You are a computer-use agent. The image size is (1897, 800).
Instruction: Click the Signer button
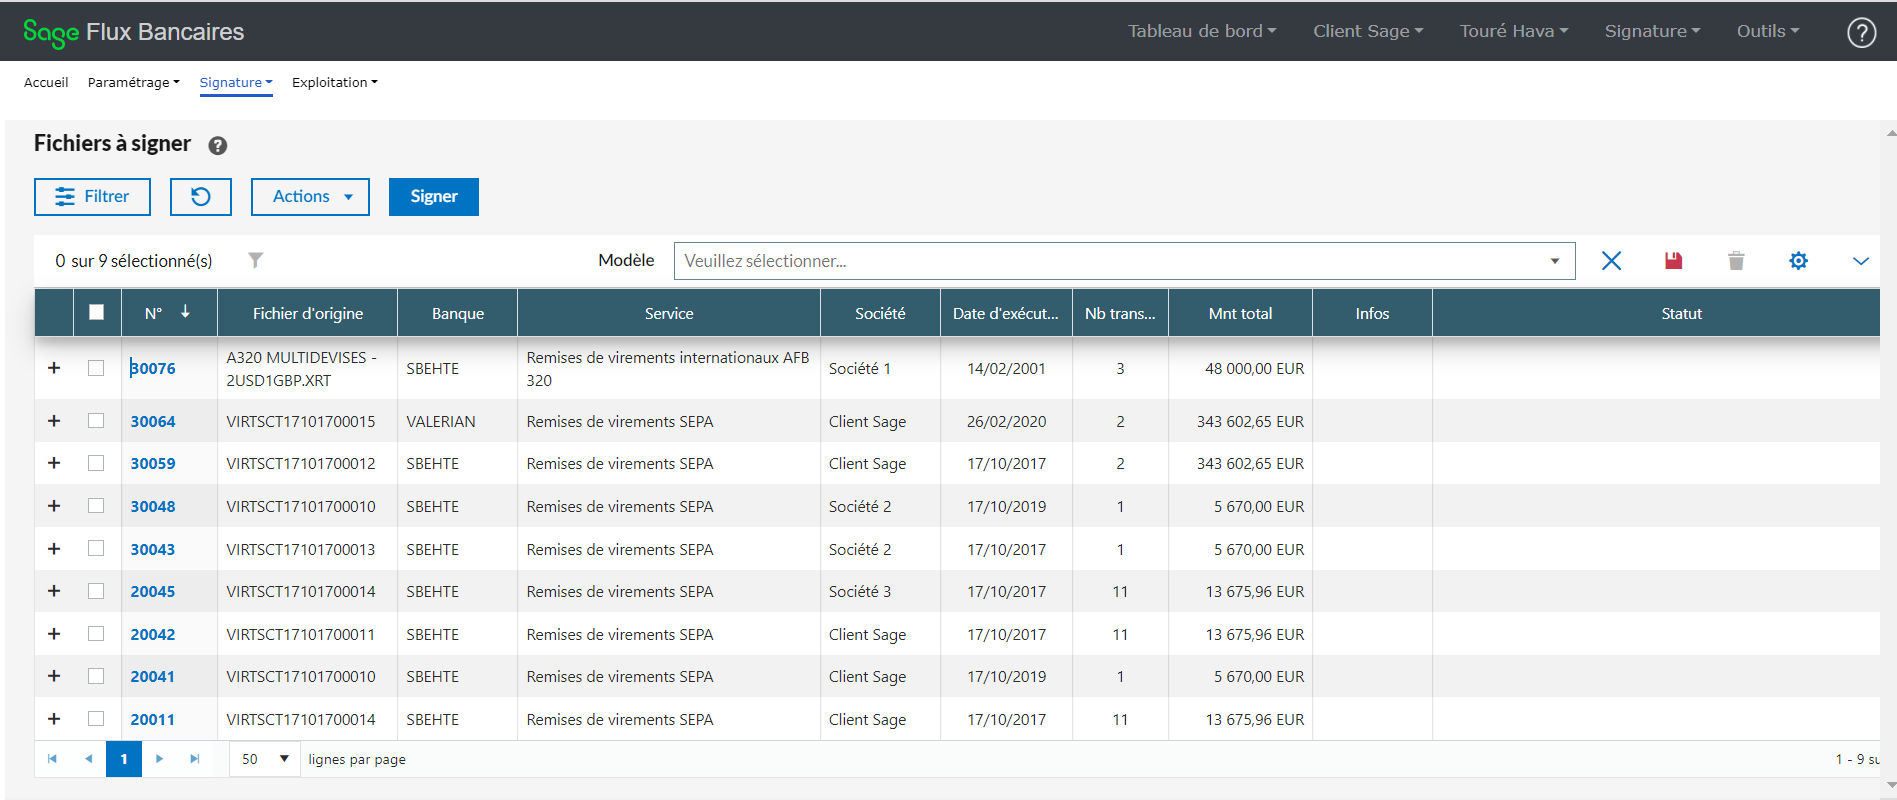tap(433, 197)
